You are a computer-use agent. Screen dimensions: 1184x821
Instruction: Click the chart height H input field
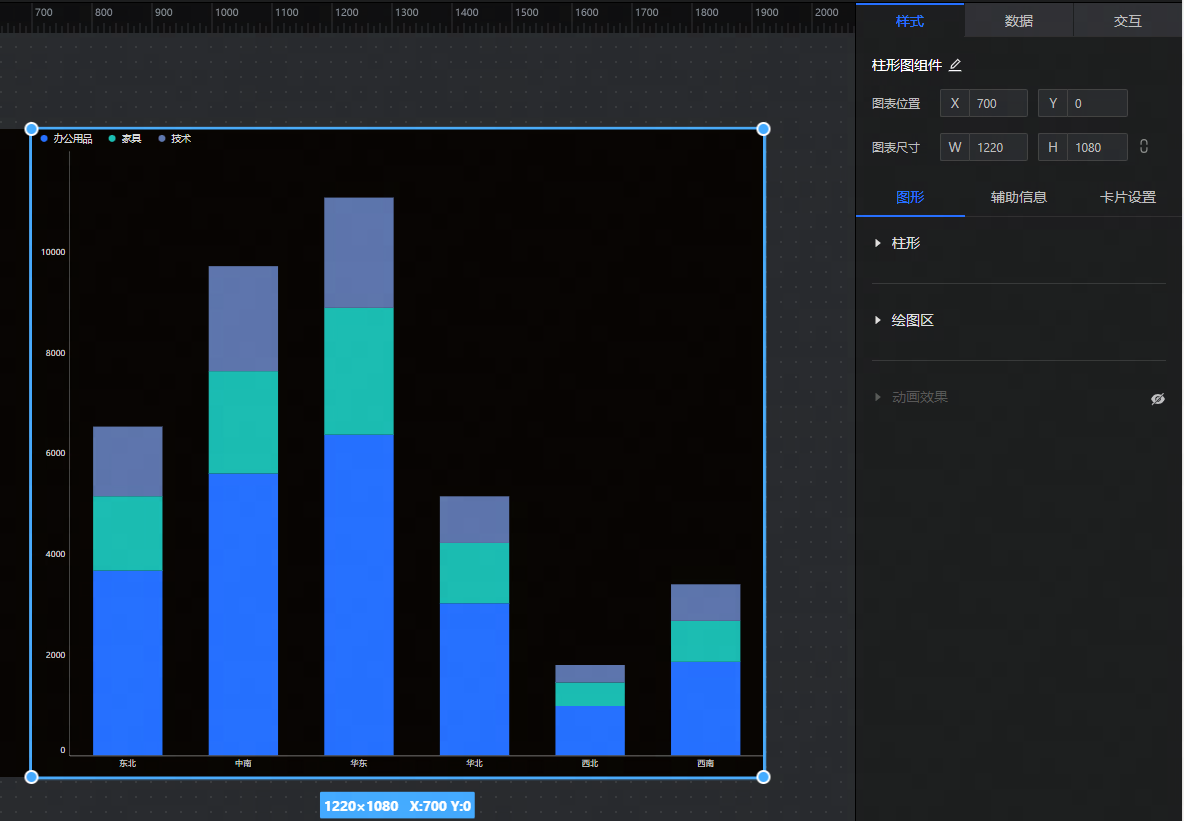click(x=1096, y=147)
